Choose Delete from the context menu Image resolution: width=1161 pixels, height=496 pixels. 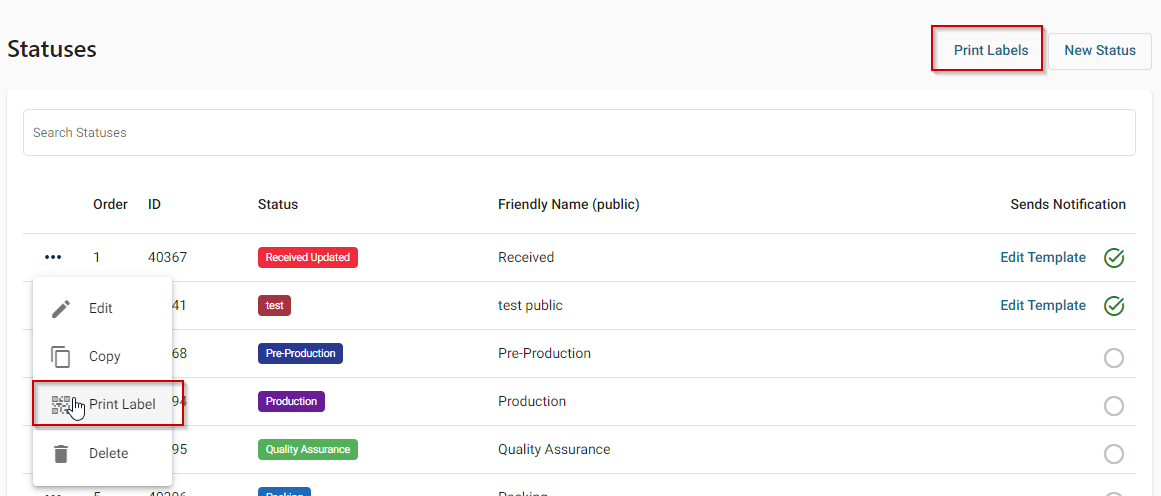pyautogui.click(x=102, y=453)
